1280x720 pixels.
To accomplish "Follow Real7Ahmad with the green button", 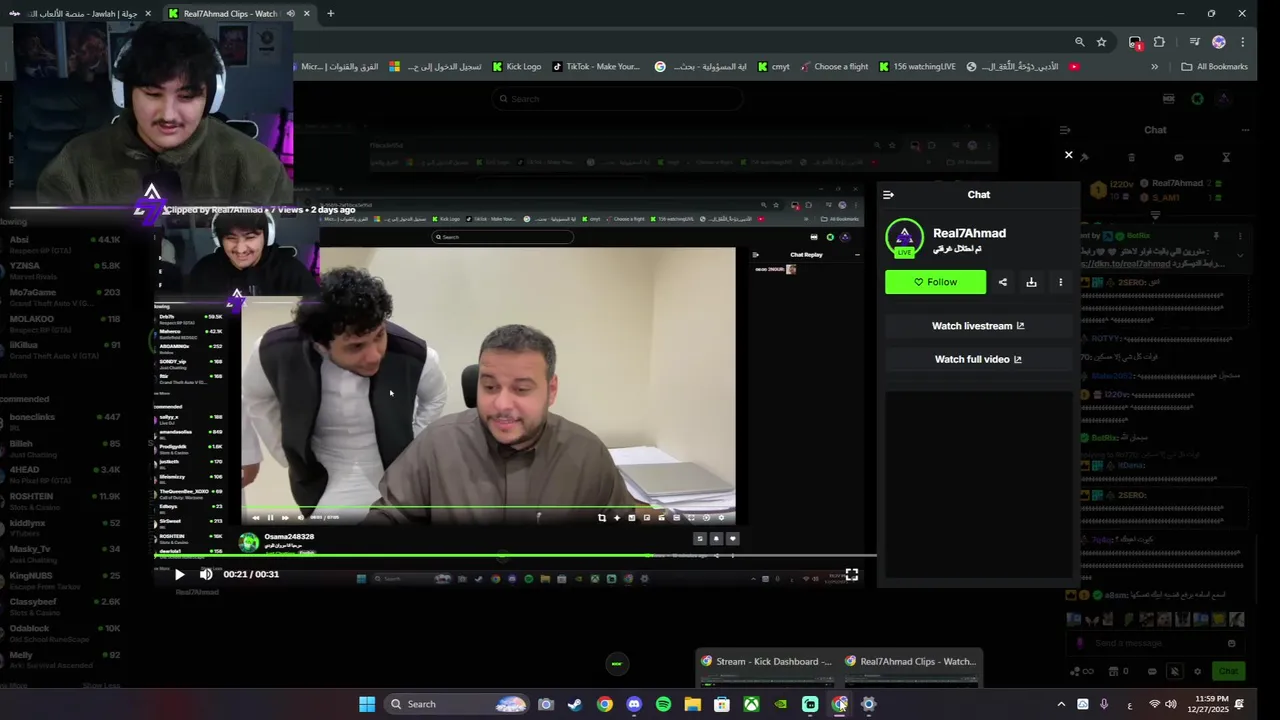I will coord(935,282).
